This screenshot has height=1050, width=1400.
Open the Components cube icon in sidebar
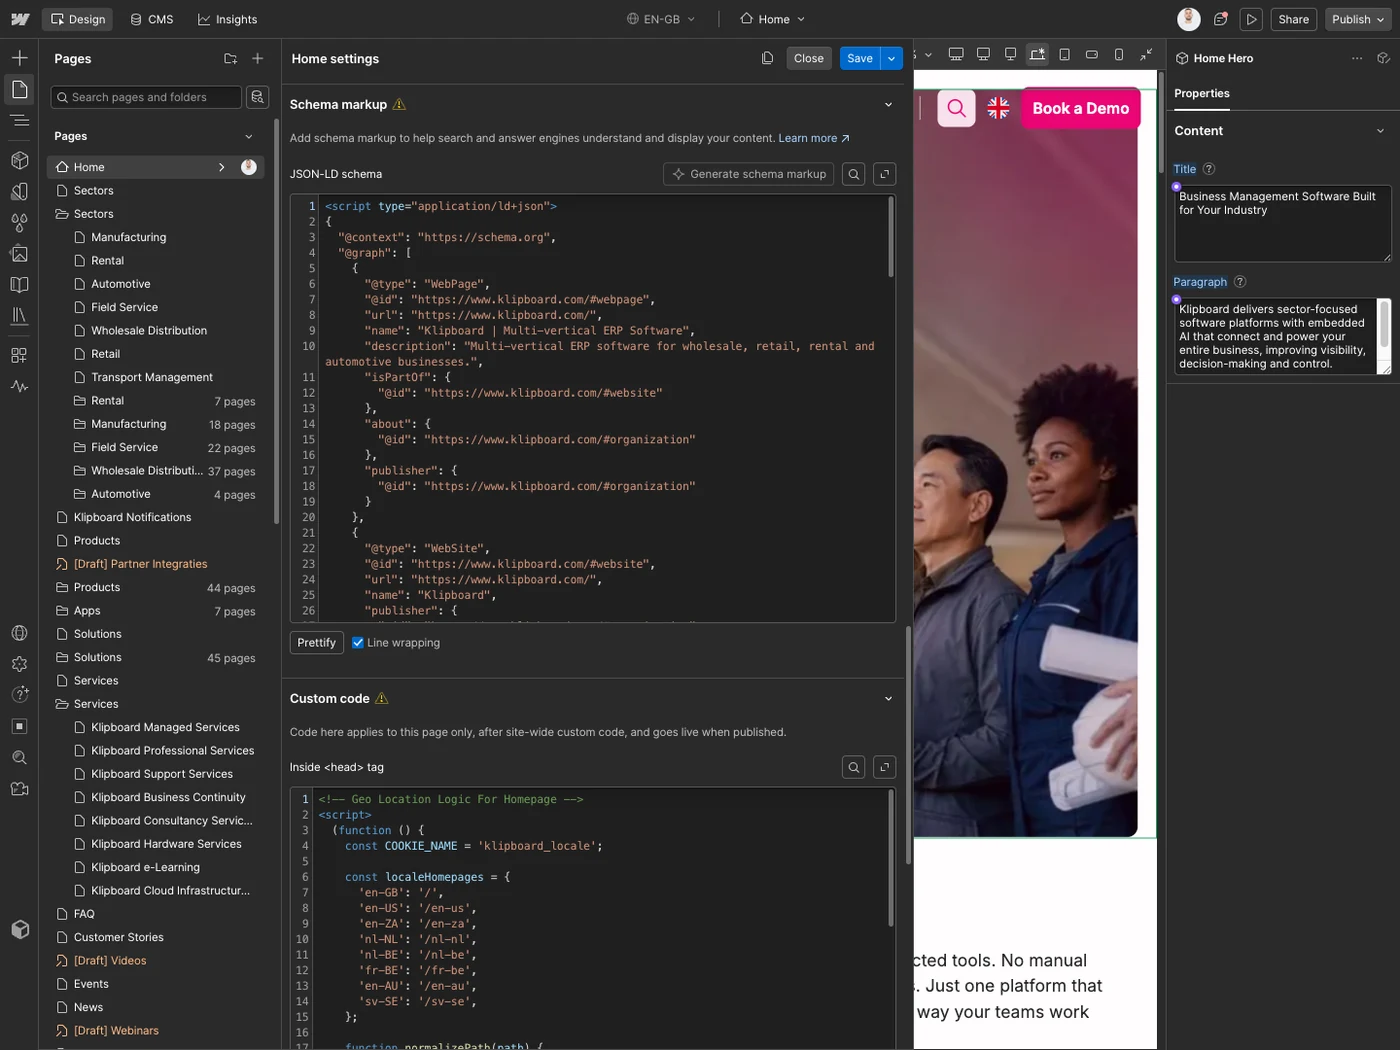19,160
